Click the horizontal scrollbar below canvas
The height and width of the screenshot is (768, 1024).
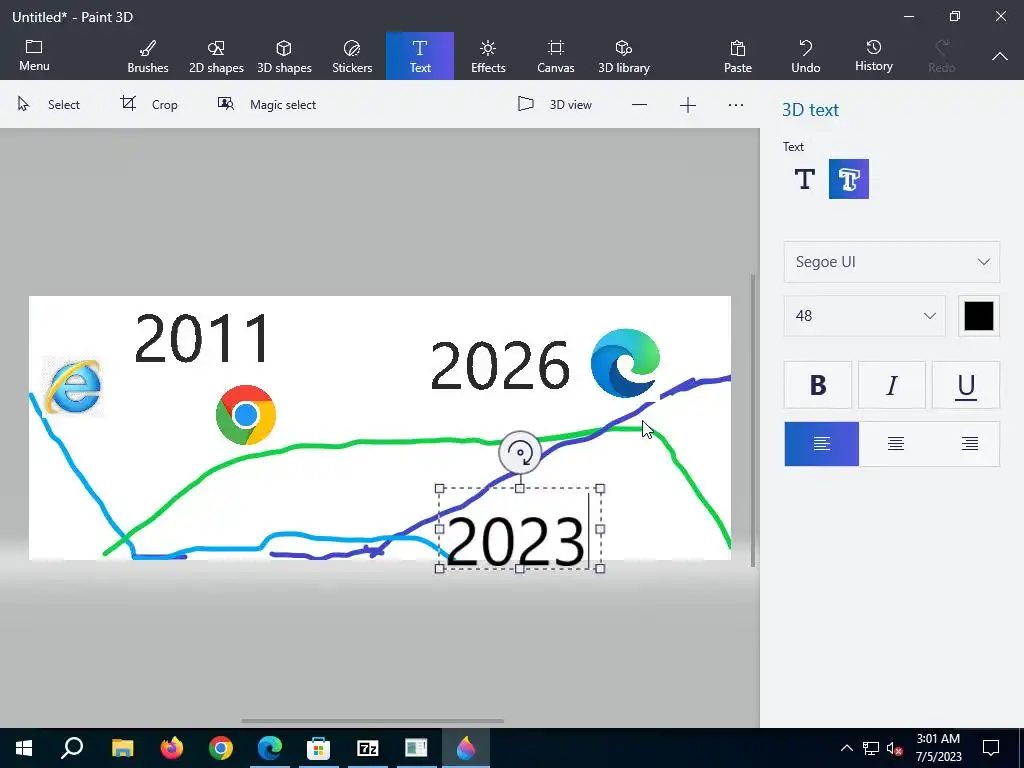(372, 721)
